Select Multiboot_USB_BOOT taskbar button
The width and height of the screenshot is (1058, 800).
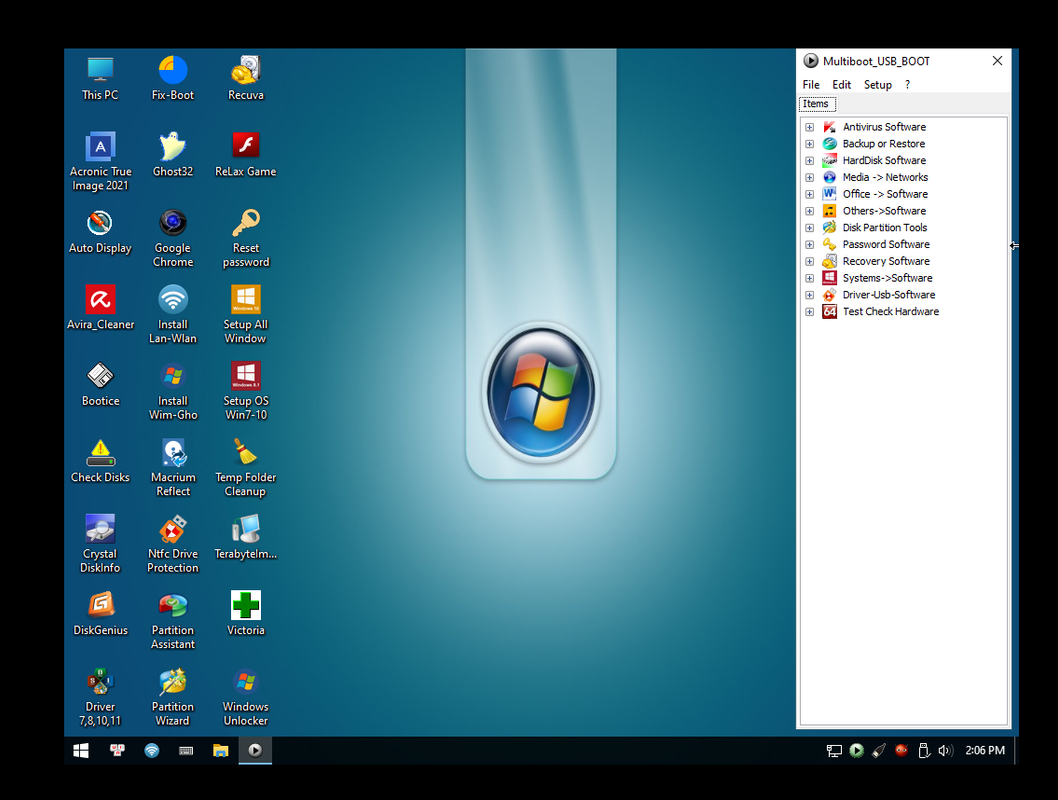[x=255, y=750]
